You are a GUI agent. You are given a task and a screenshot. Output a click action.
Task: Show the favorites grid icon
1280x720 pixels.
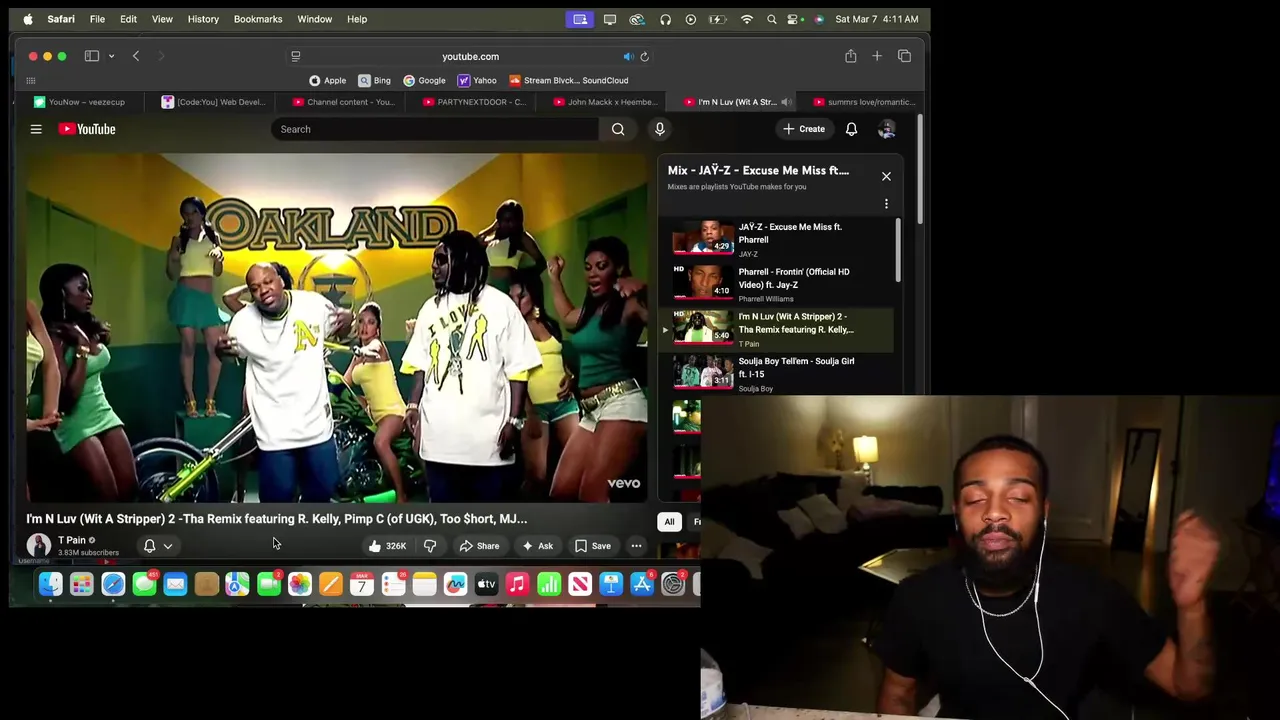click(31, 80)
